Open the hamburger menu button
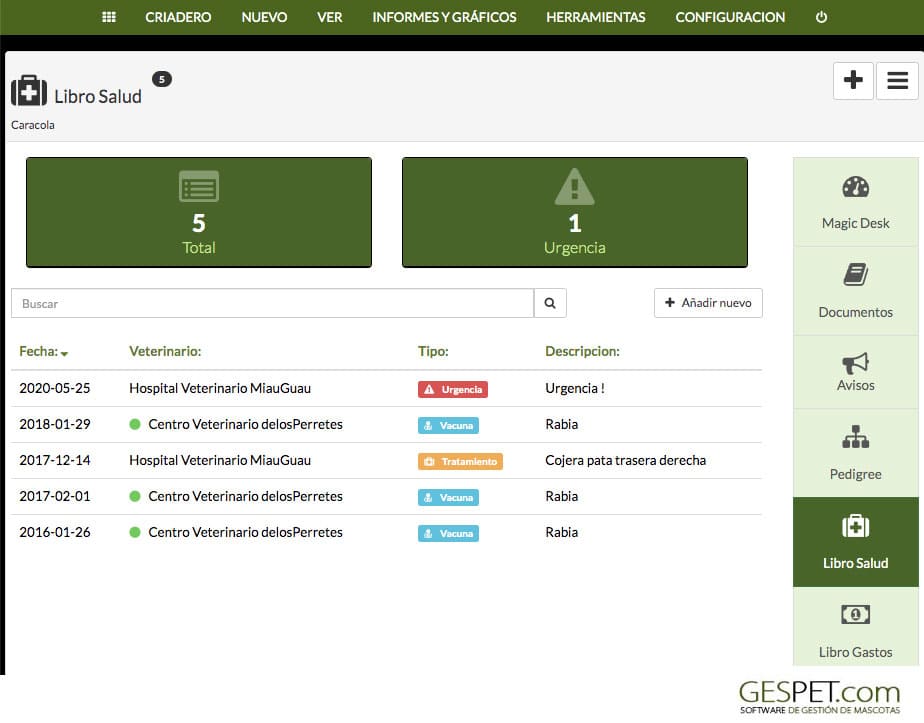 pos(897,80)
